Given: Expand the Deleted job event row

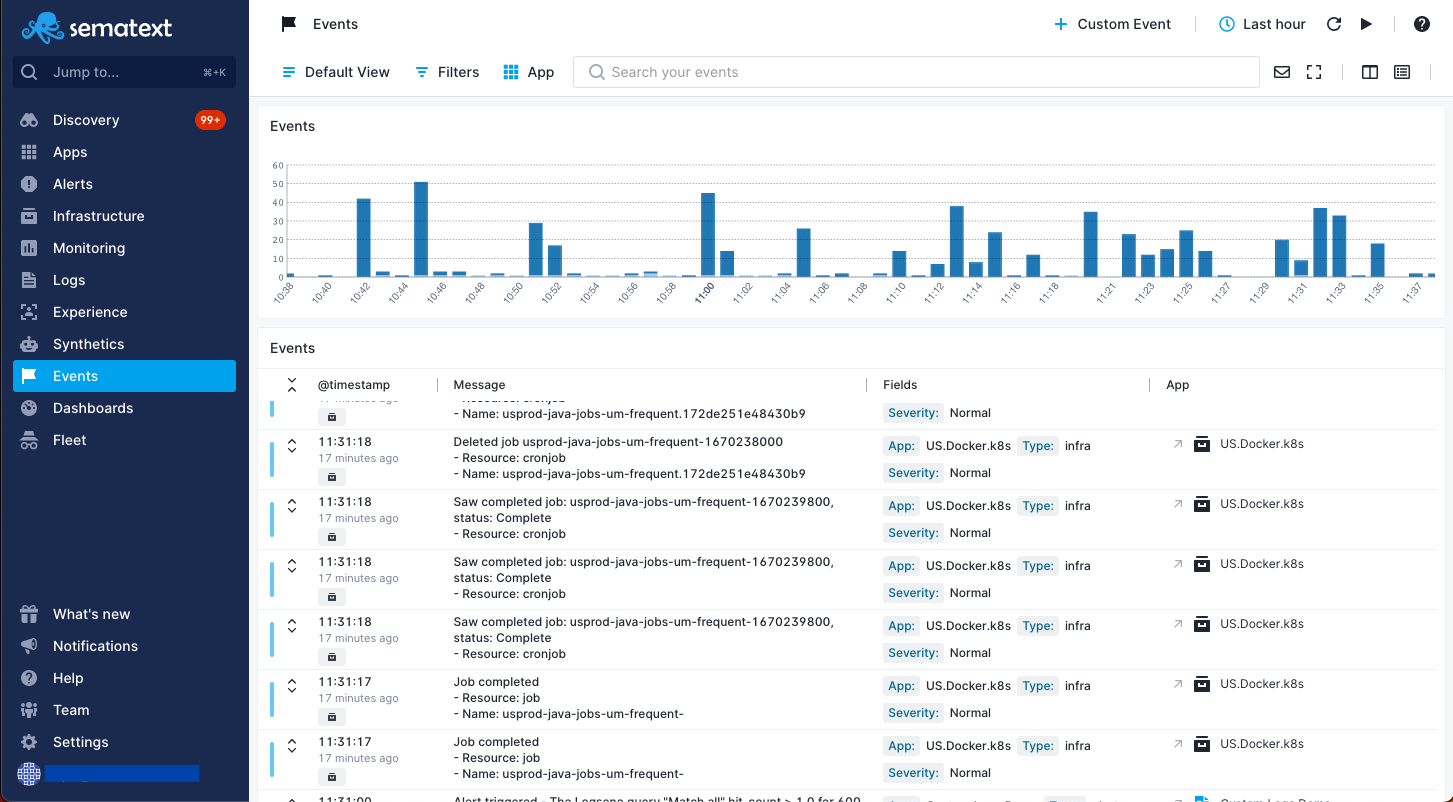Looking at the screenshot, I should [x=292, y=446].
